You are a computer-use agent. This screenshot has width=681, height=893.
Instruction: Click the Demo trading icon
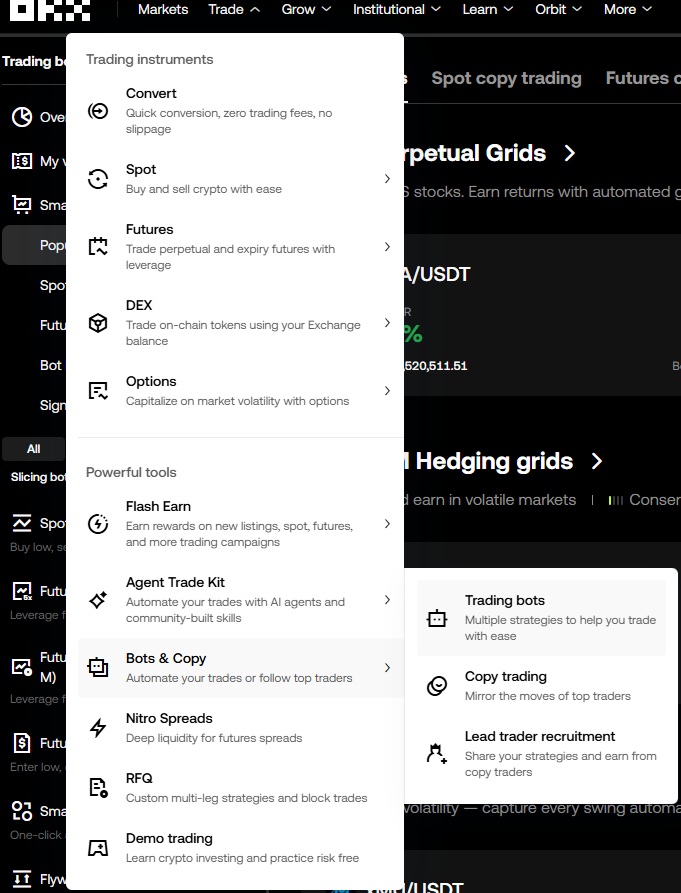click(98, 848)
